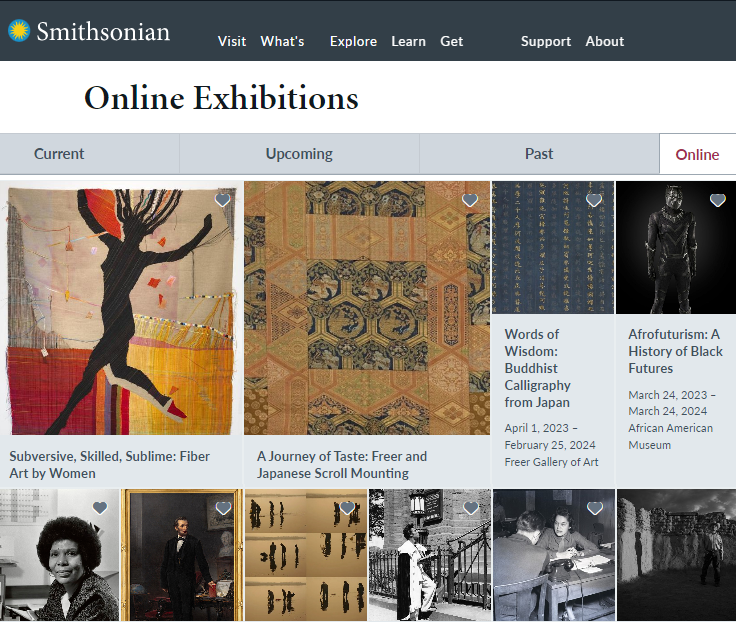Image resolution: width=736 pixels, height=622 pixels.
Task: Switch to the Past exhibitions tab
Action: (x=539, y=154)
